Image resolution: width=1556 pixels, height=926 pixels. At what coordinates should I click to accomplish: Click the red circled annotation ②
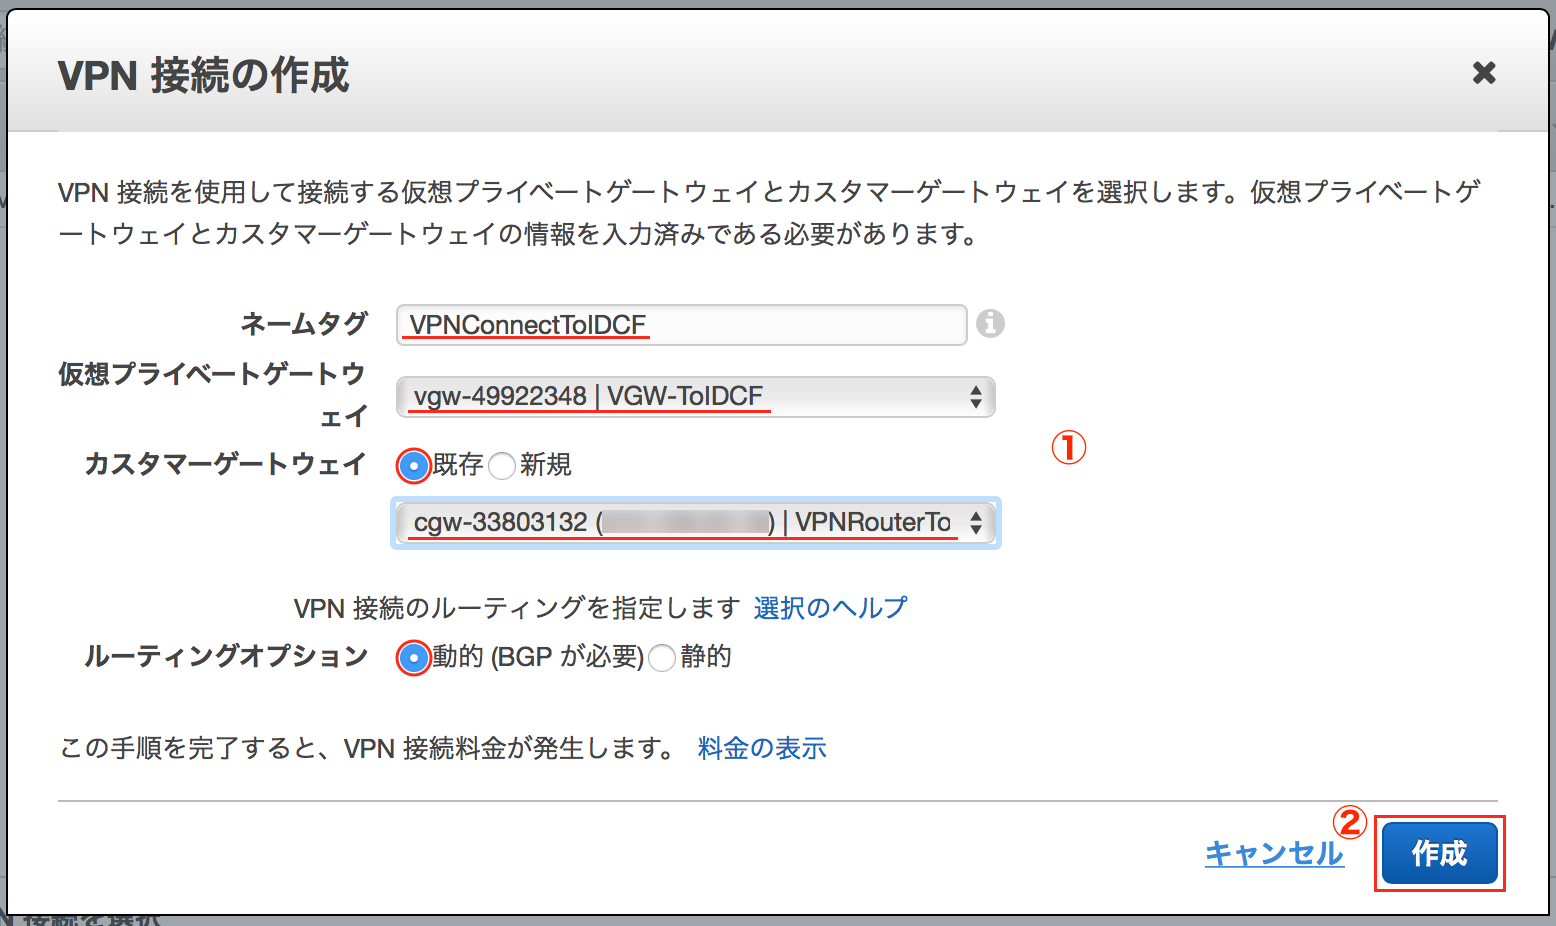pos(1352,824)
